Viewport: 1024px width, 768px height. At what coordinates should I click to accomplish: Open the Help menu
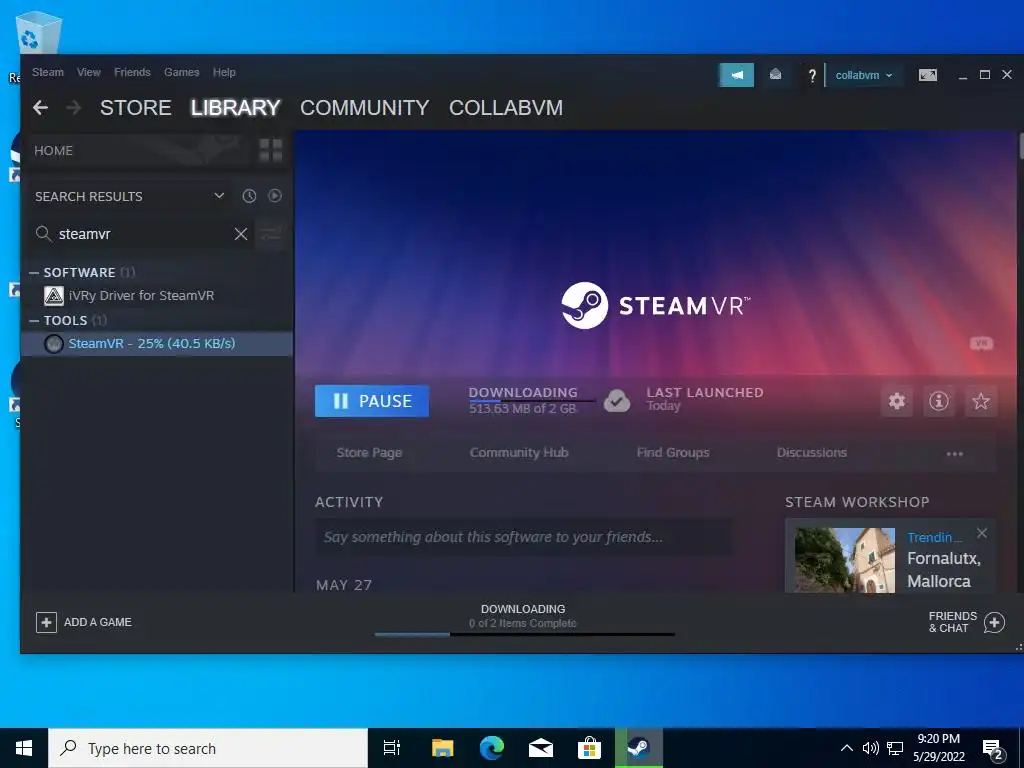(x=224, y=72)
